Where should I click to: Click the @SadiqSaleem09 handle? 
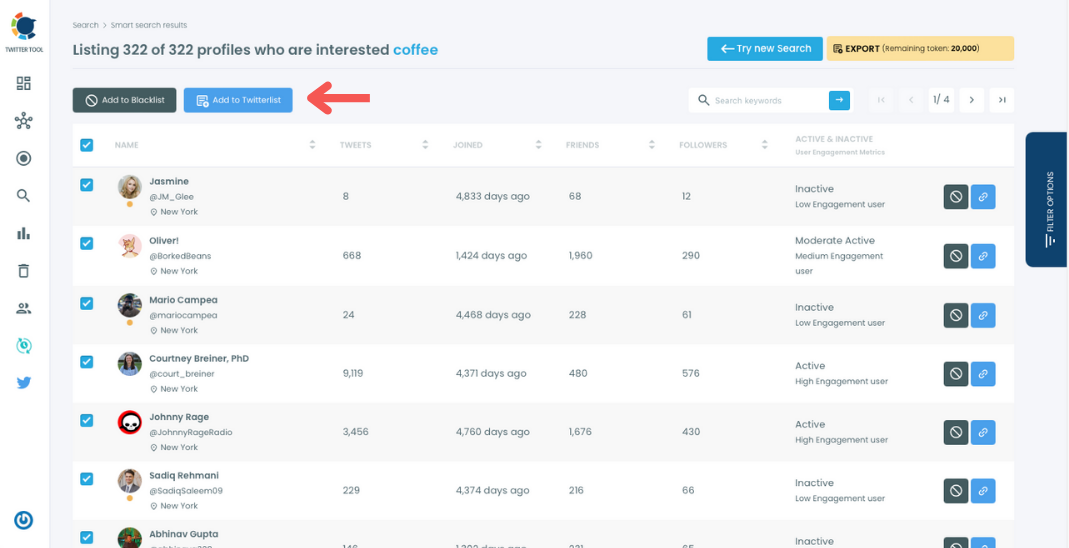(186, 491)
